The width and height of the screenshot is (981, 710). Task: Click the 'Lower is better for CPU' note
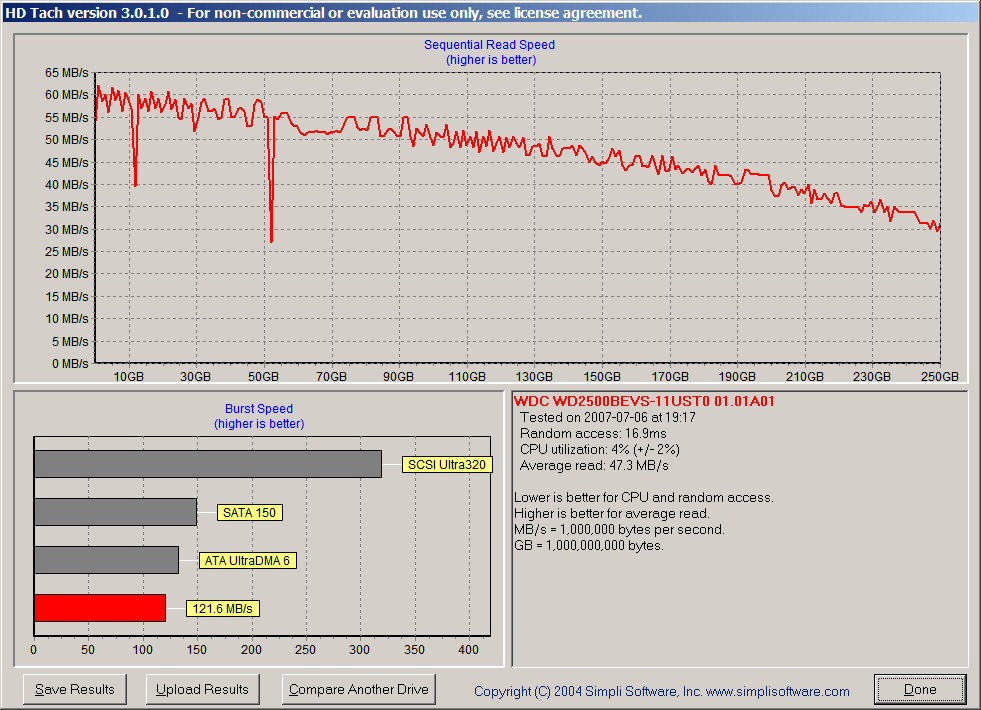pyautogui.click(x=644, y=497)
